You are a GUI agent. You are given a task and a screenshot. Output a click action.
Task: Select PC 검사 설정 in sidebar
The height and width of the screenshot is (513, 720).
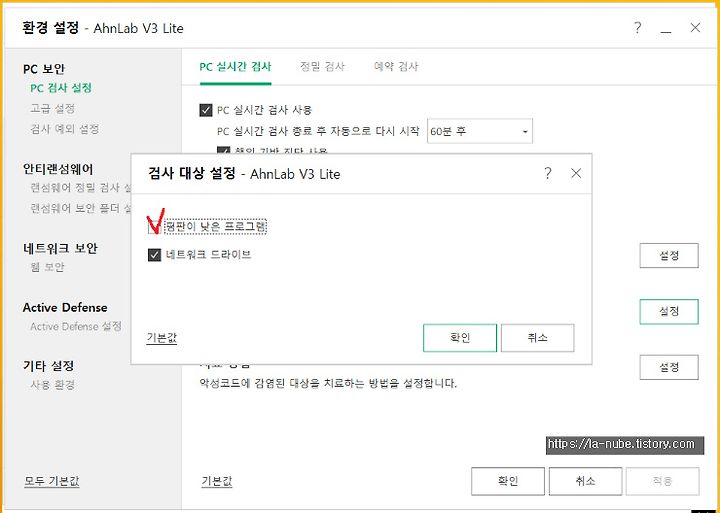pyautogui.click(x=61, y=88)
